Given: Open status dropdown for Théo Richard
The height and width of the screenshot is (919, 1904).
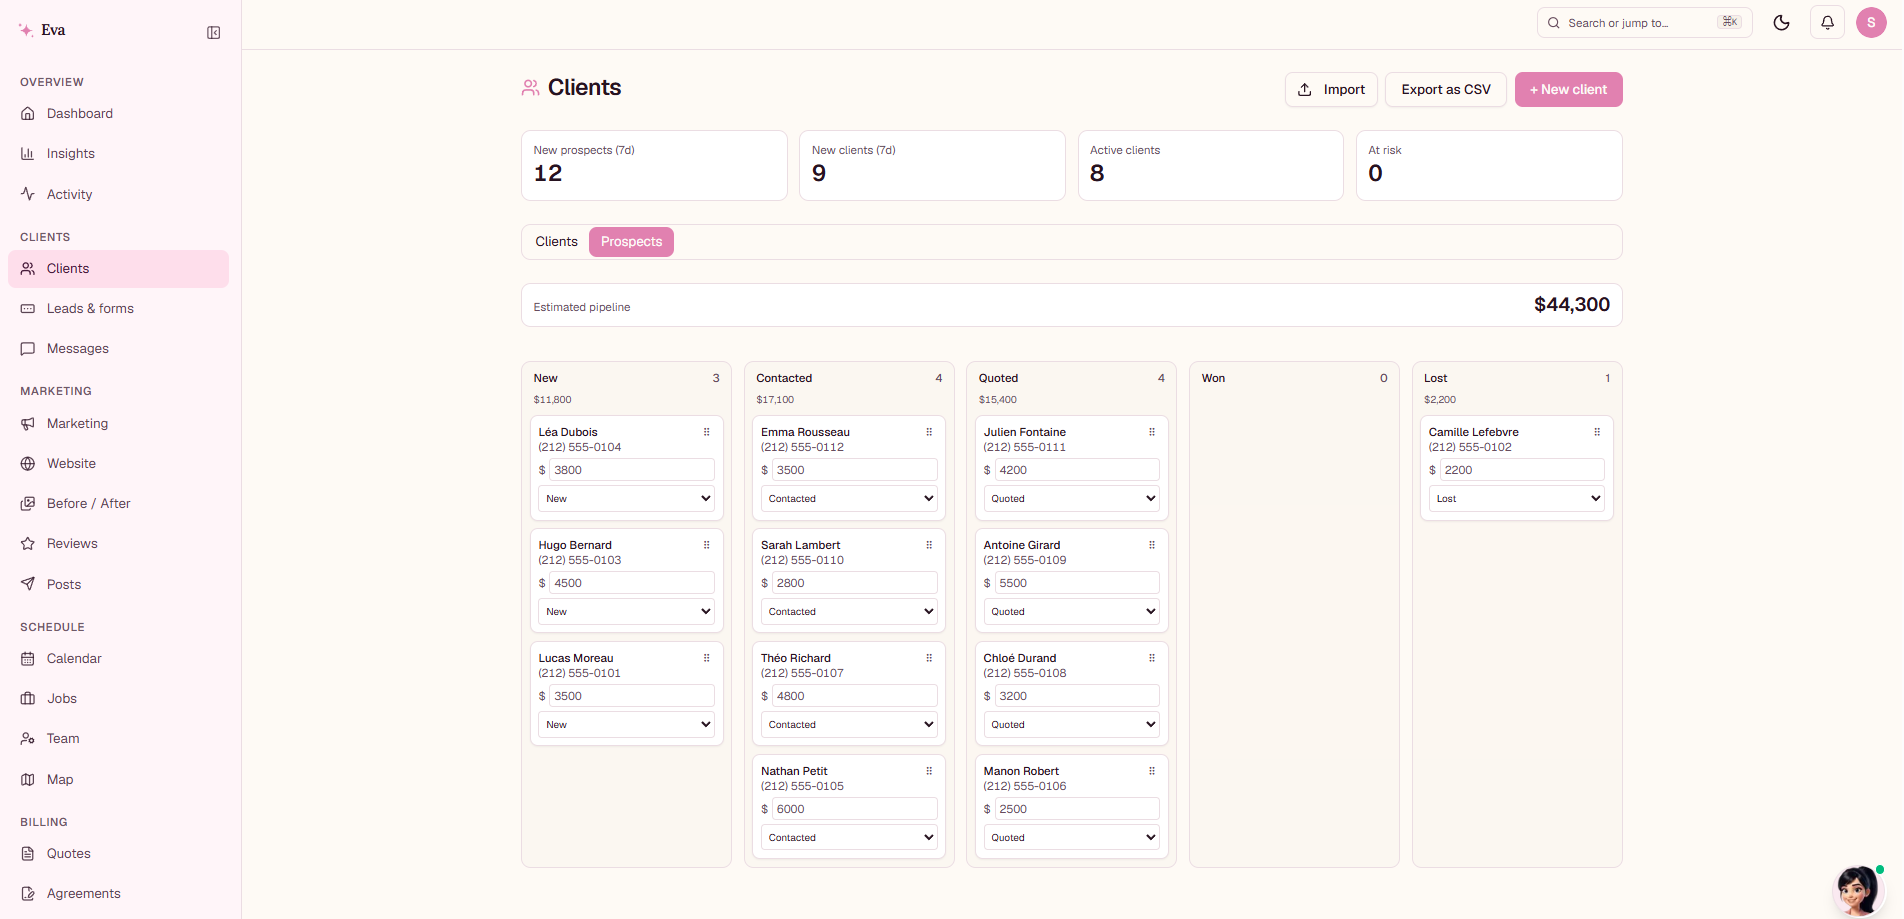Looking at the screenshot, I should coord(849,725).
